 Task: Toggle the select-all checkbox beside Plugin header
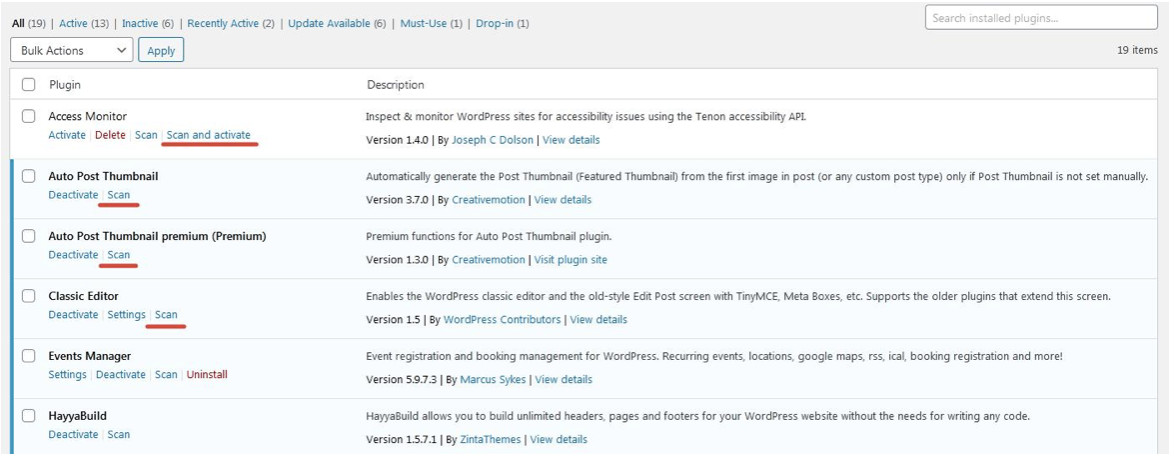(28, 85)
